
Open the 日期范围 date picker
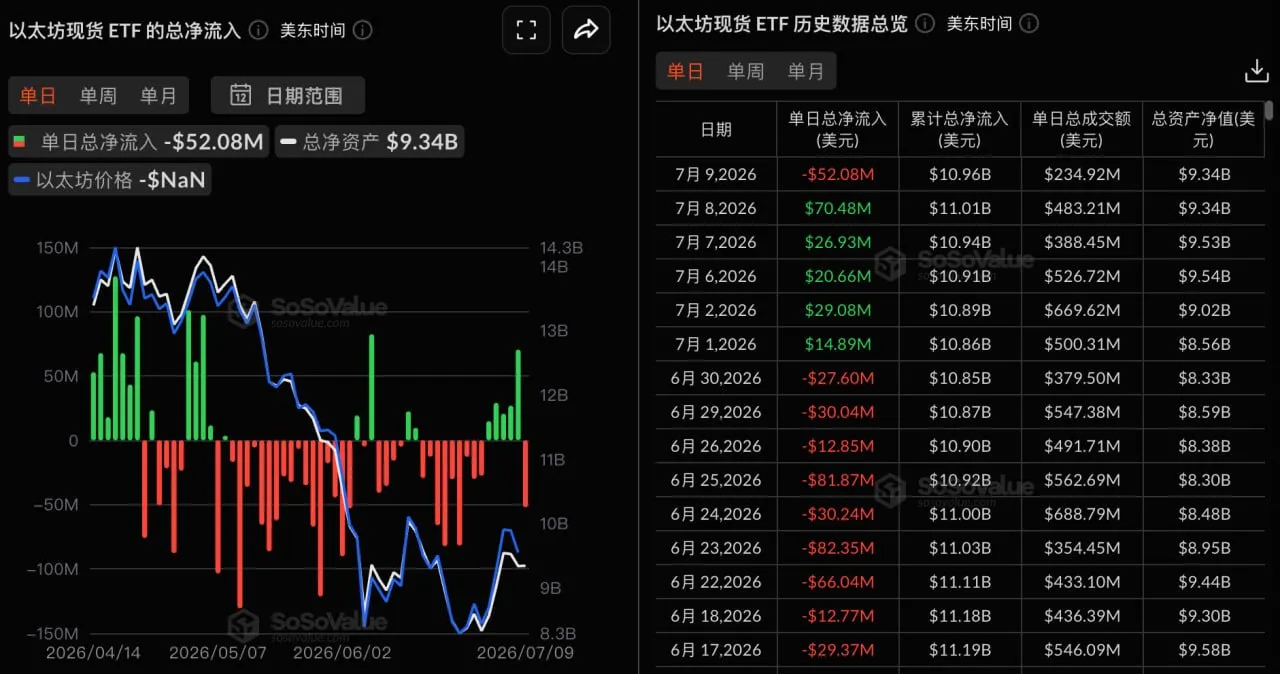tap(288, 96)
